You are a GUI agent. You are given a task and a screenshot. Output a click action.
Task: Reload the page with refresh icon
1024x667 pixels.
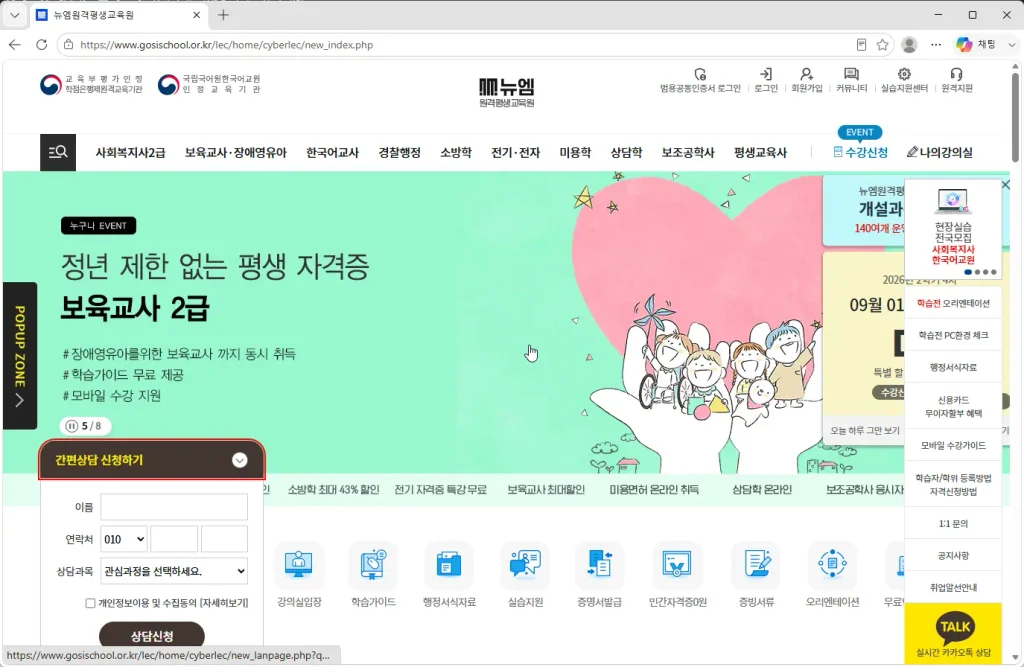(41, 44)
